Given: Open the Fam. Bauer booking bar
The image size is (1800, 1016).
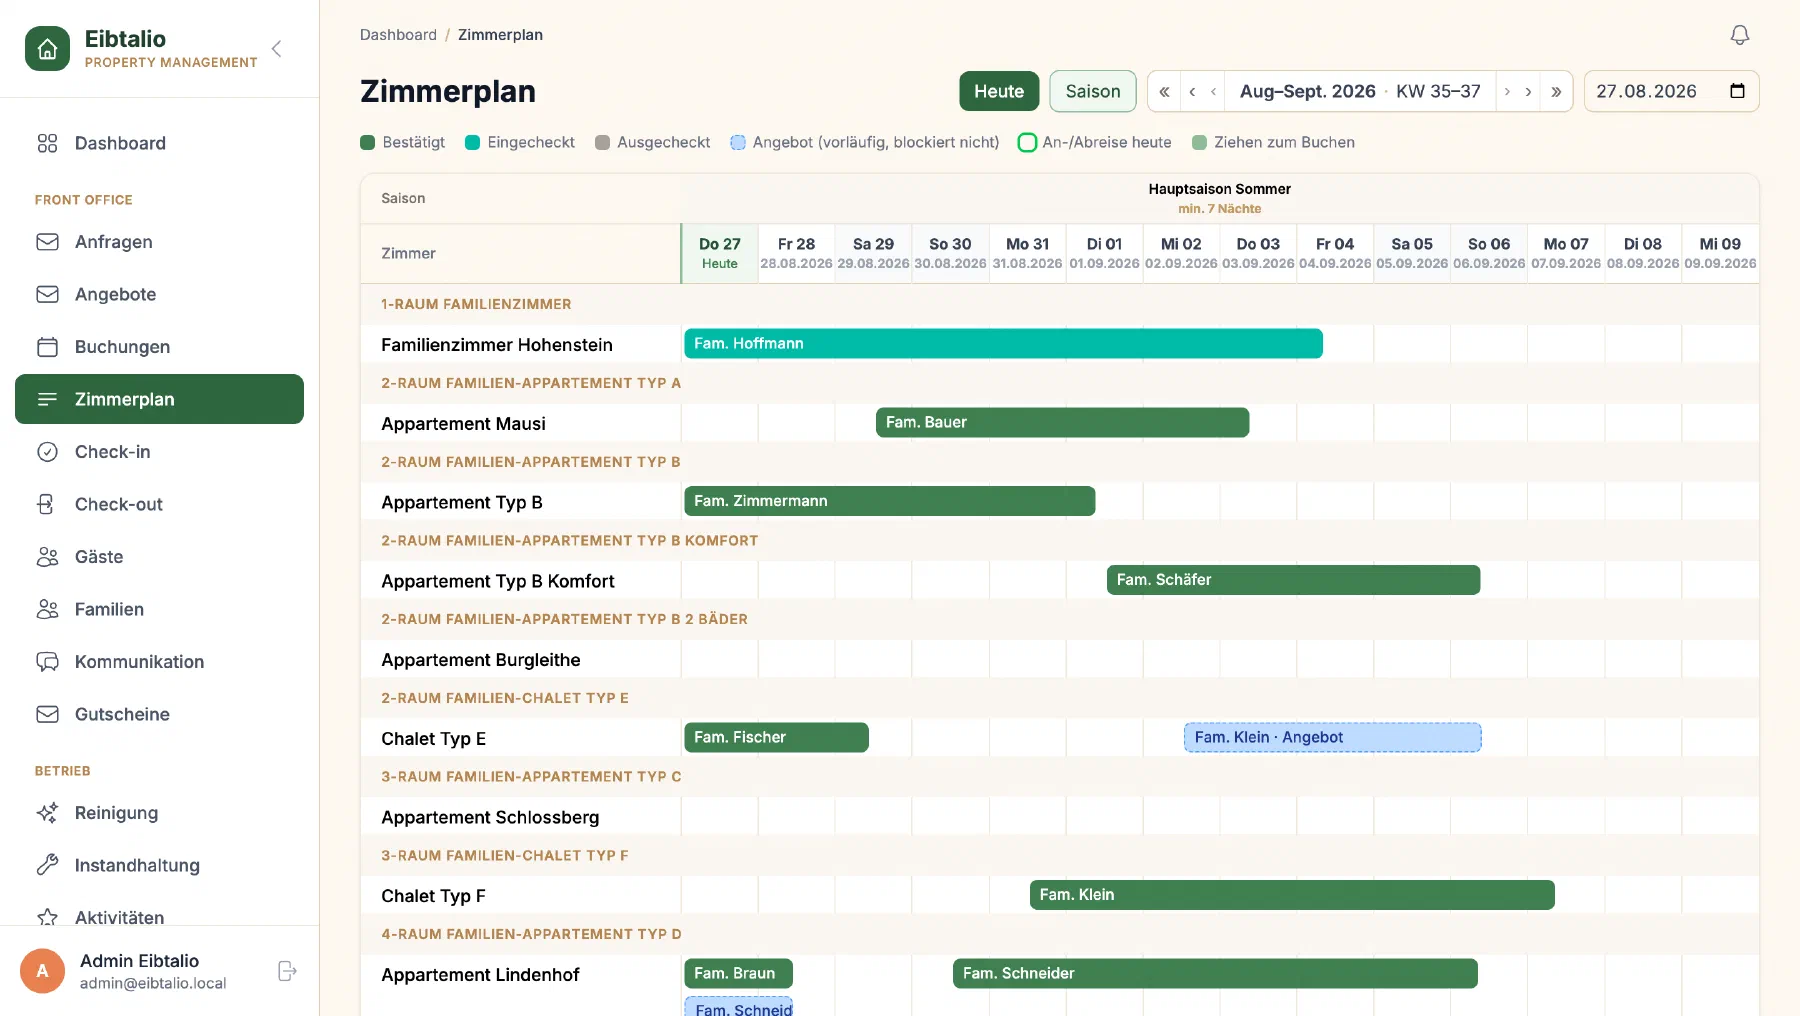Looking at the screenshot, I should pyautogui.click(x=1062, y=422).
